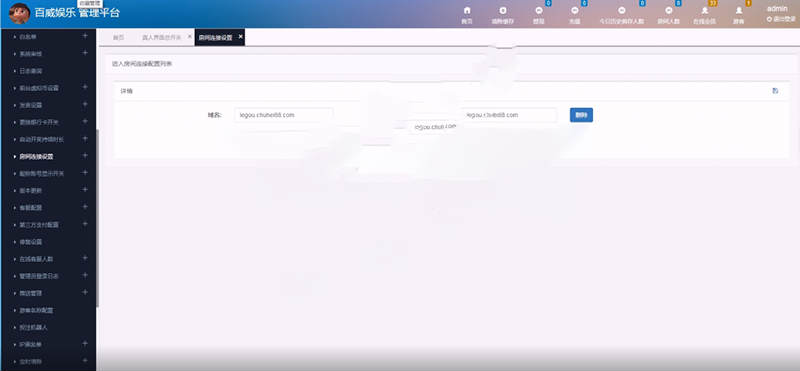Click the avatar logo beside 百威娱乐
This screenshot has height=371, width=800.
[19, 13]
